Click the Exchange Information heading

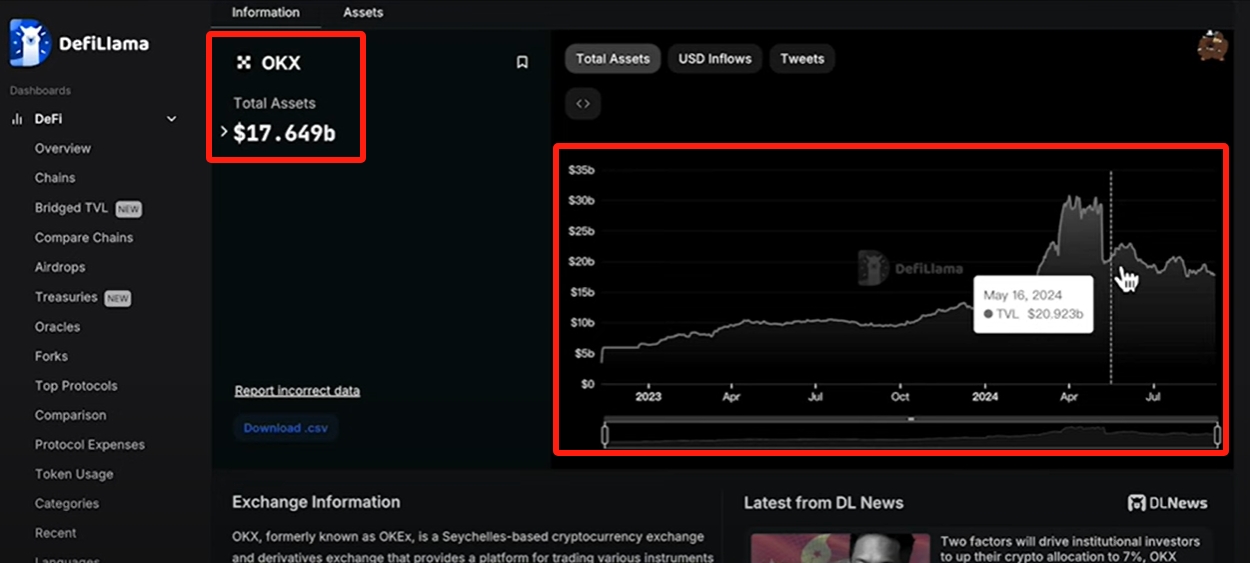316,502
